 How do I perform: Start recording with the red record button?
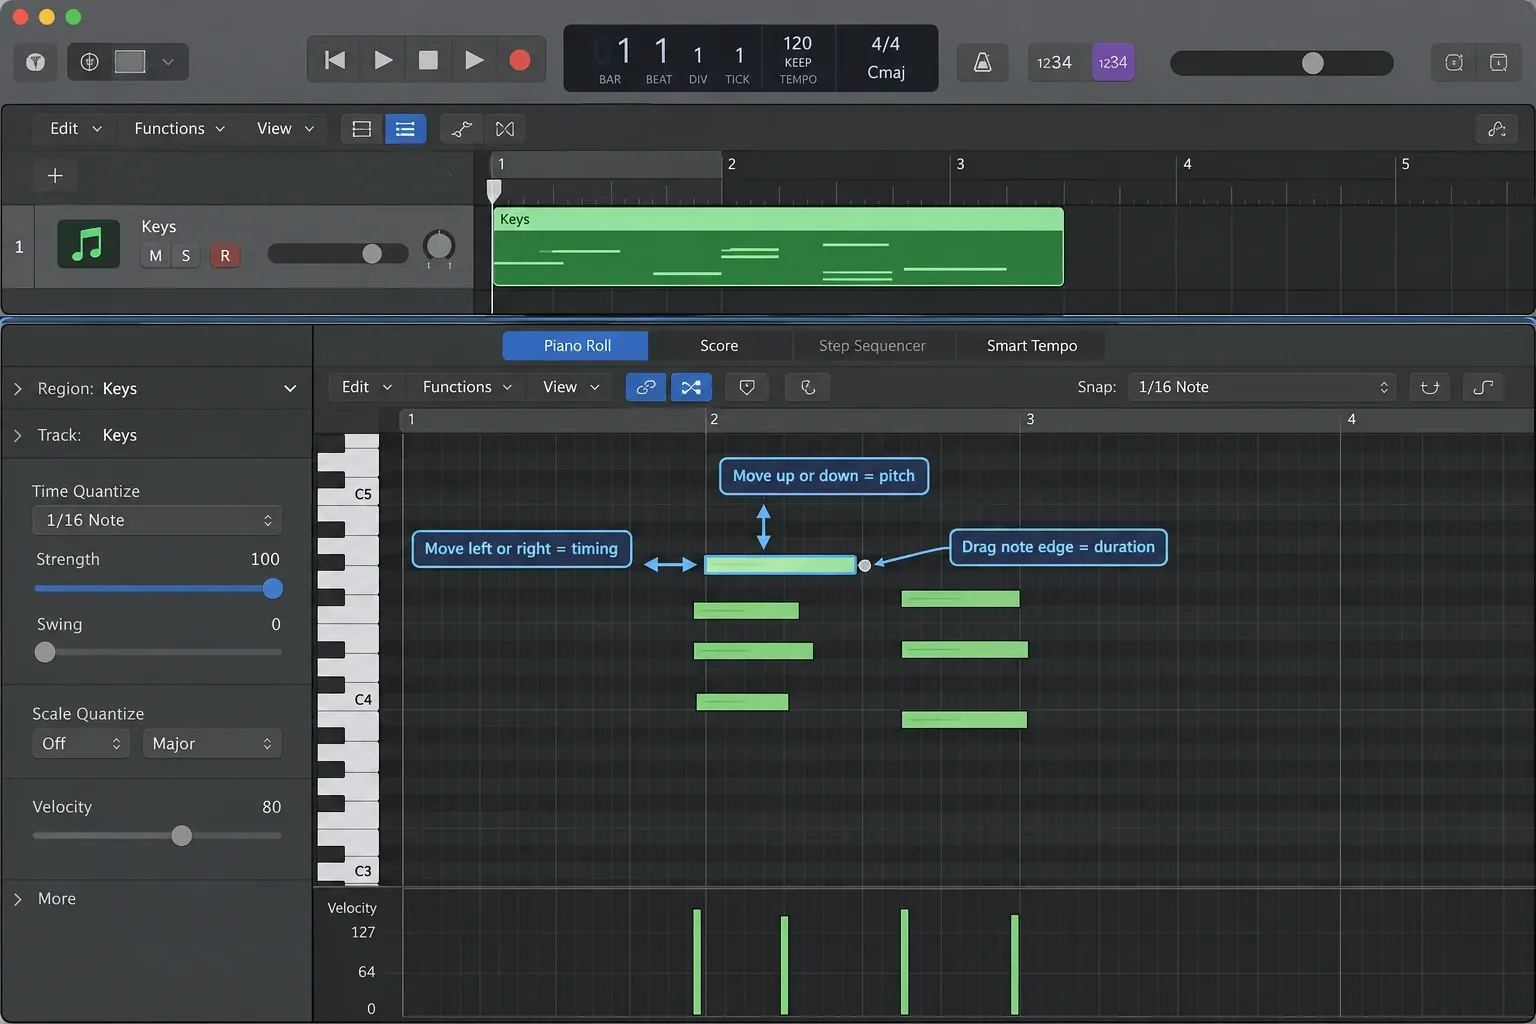coord(519,60)
